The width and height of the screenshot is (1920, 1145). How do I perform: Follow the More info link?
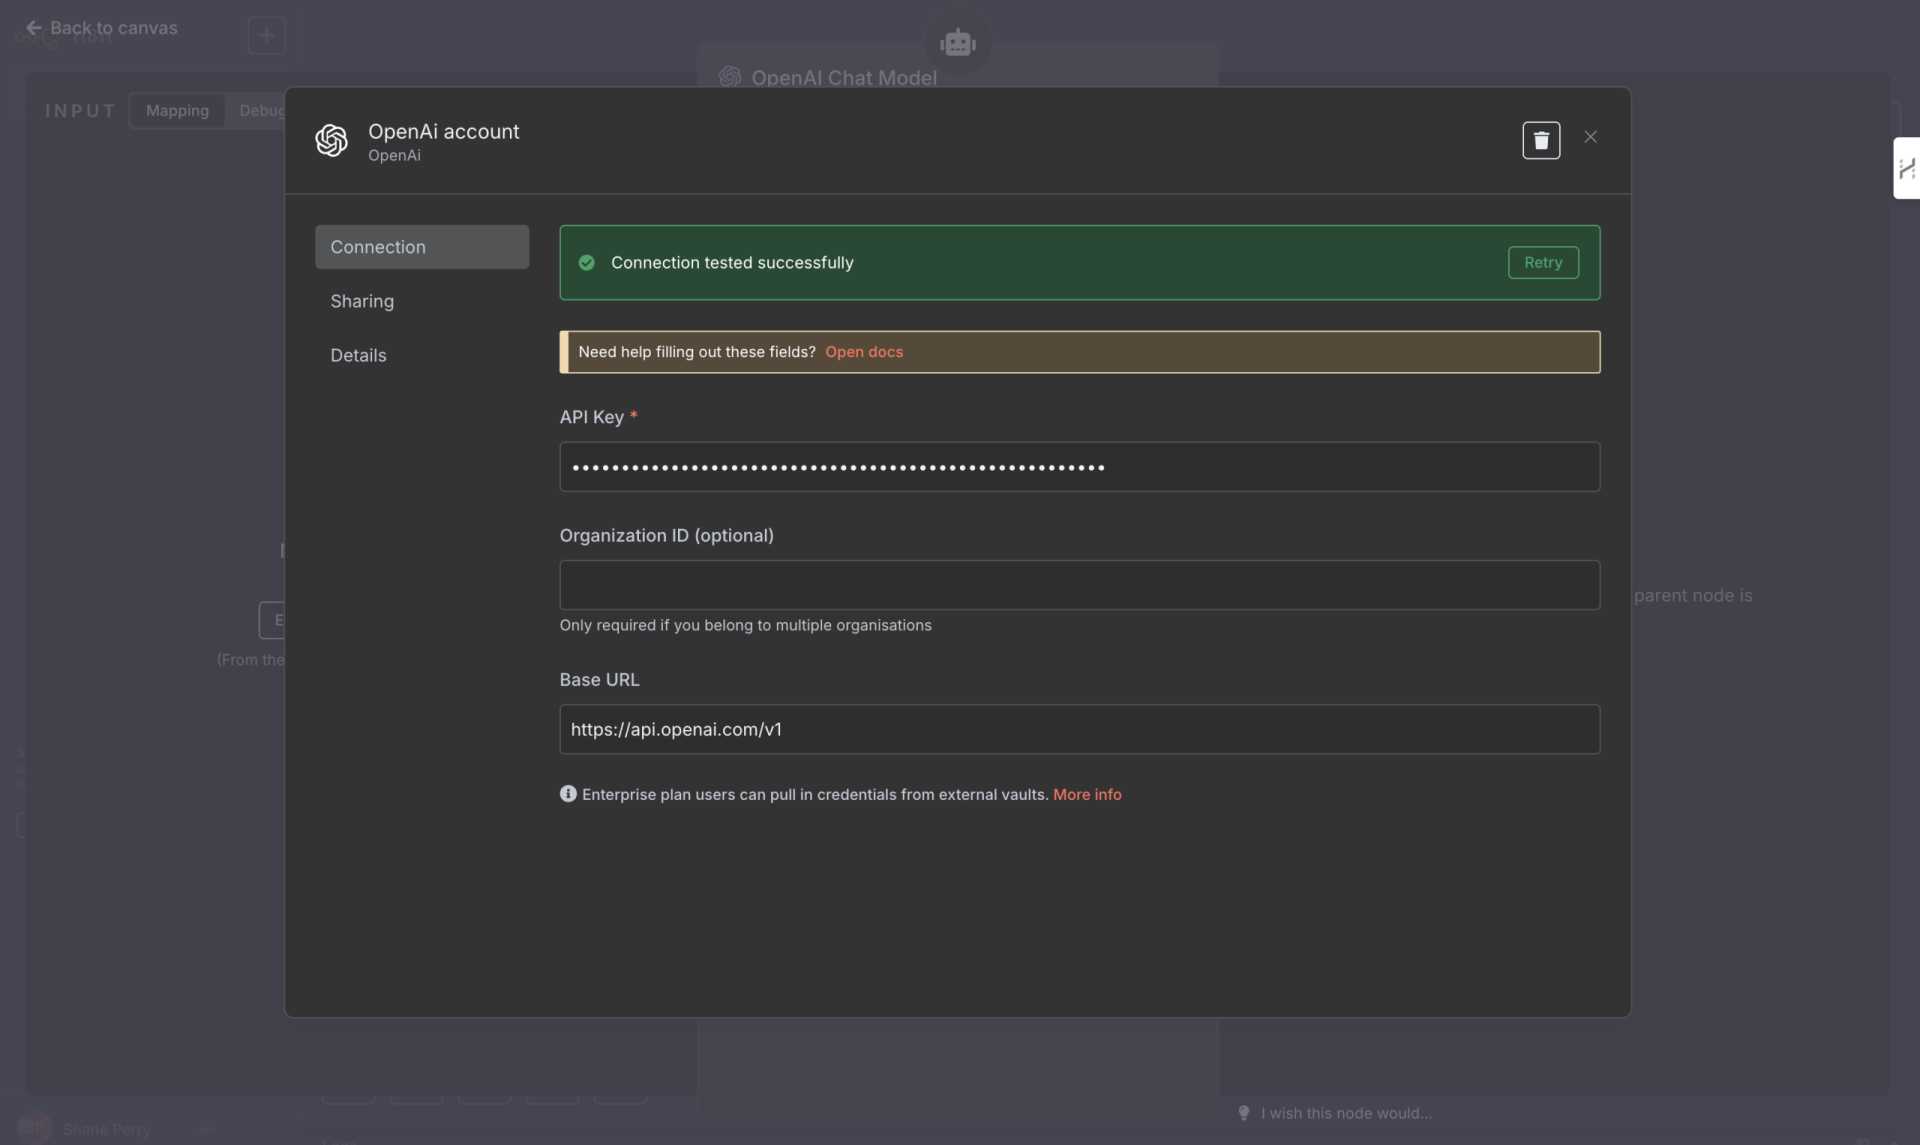(x=1087, y=794)
